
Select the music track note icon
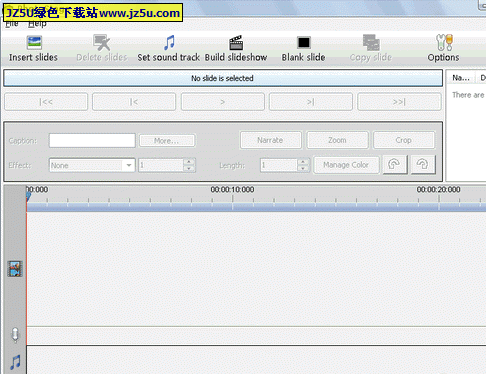15,362
